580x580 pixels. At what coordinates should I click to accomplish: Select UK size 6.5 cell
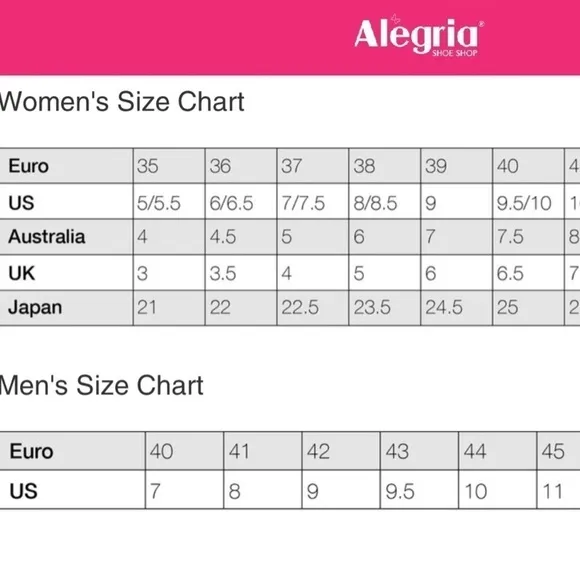coord(528,273)
